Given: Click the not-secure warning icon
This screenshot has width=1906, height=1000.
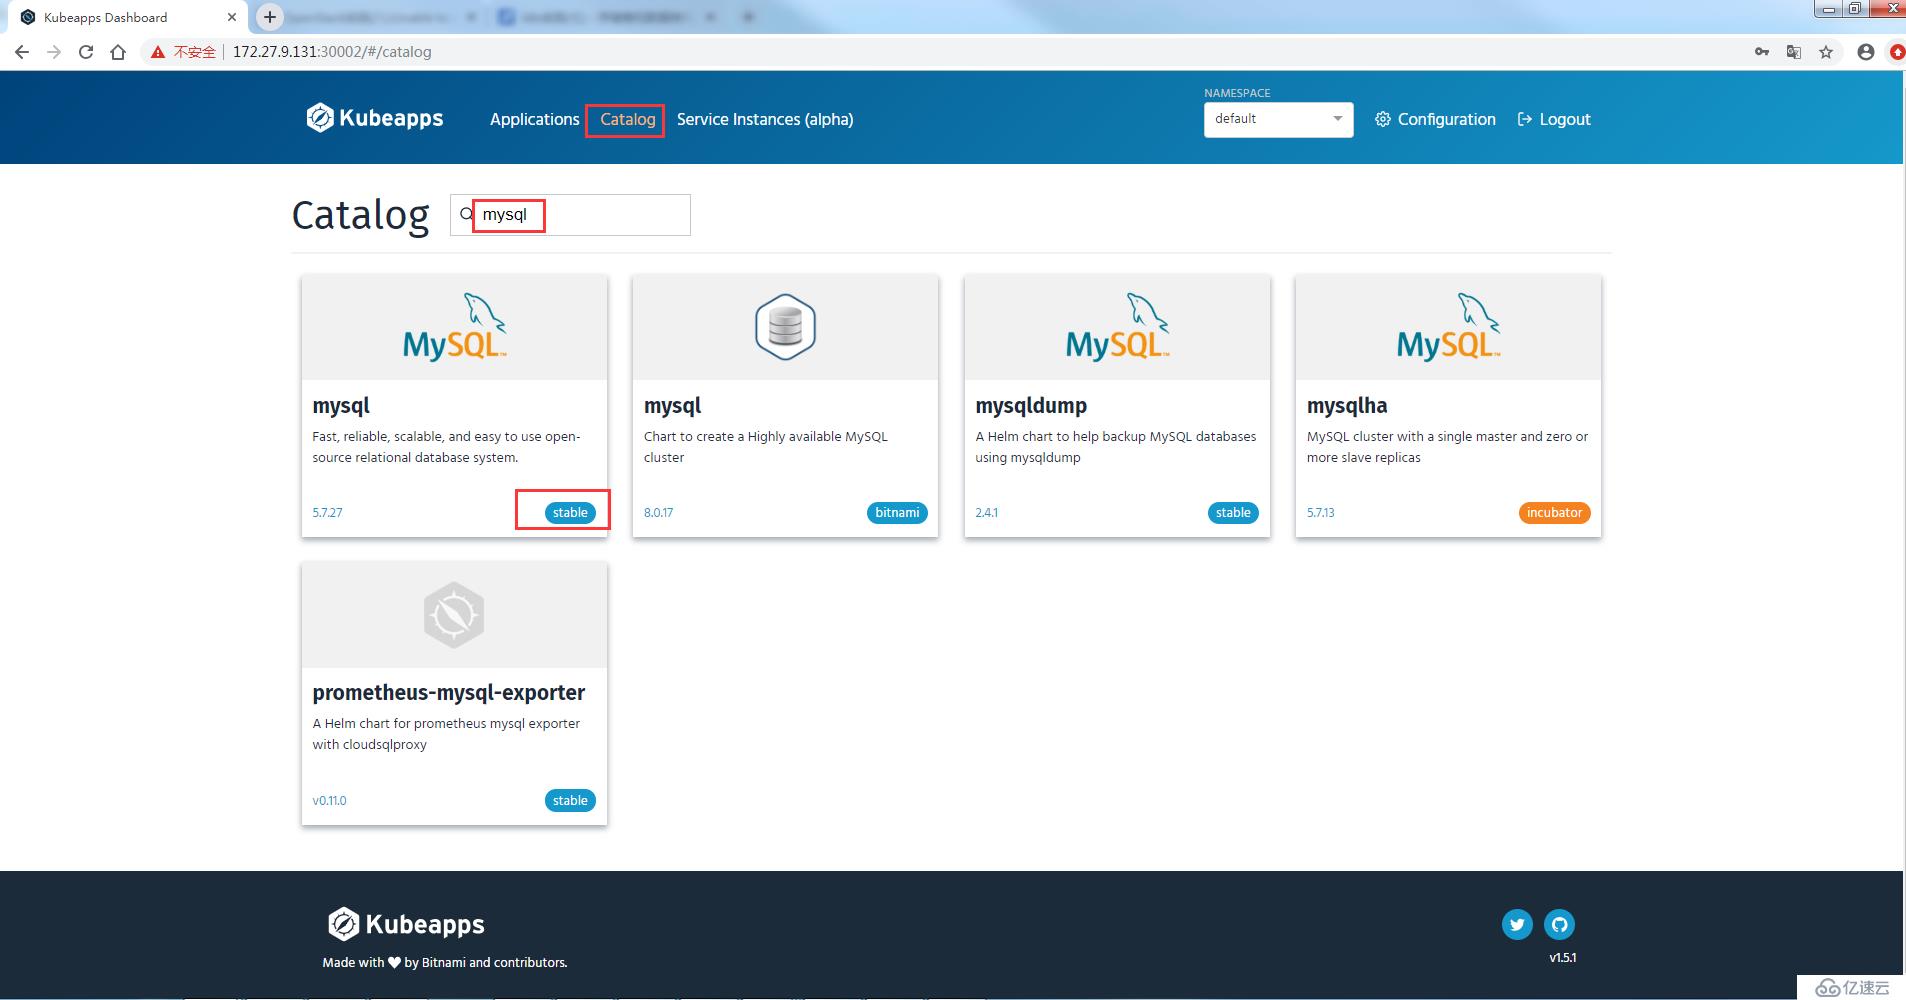Looking at the screenshot, I should point(158,52).
